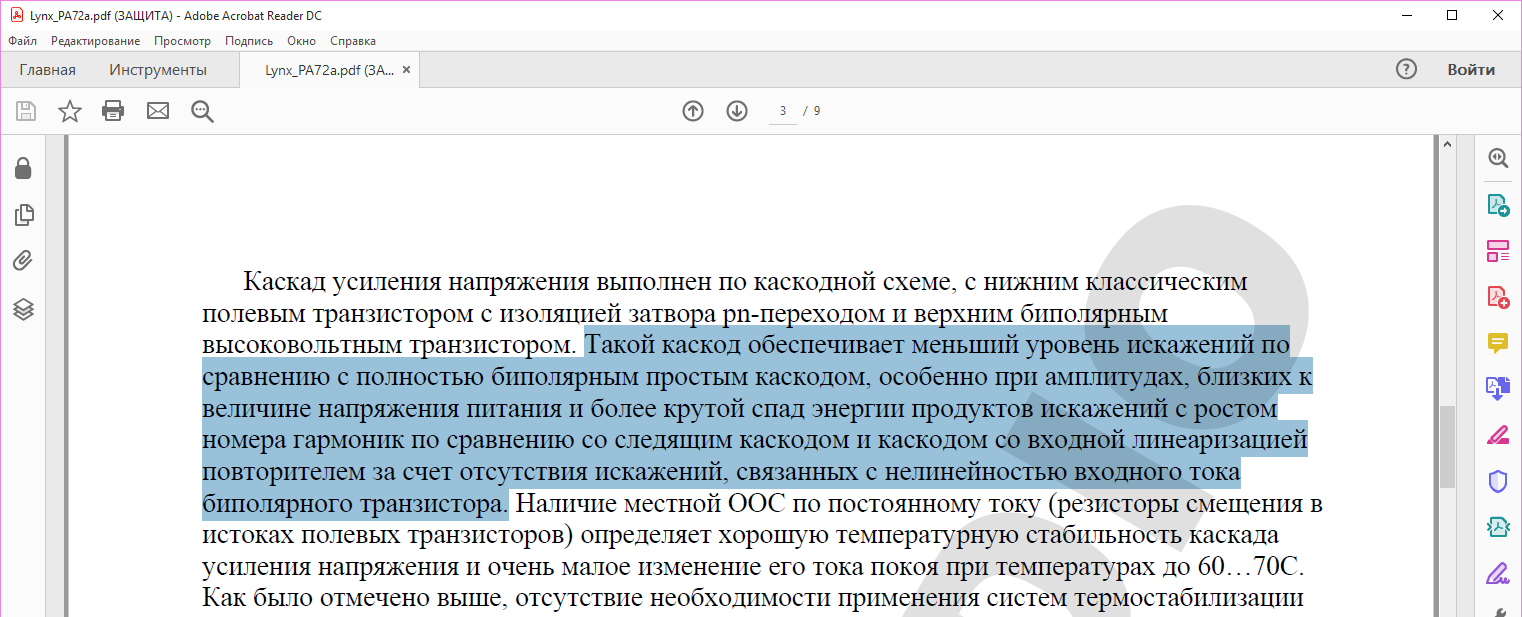Viewport: 1522px width, 617px height.
Task: Open the Просмотр menu
Action: pyautogui.click(x=182, y=41)
